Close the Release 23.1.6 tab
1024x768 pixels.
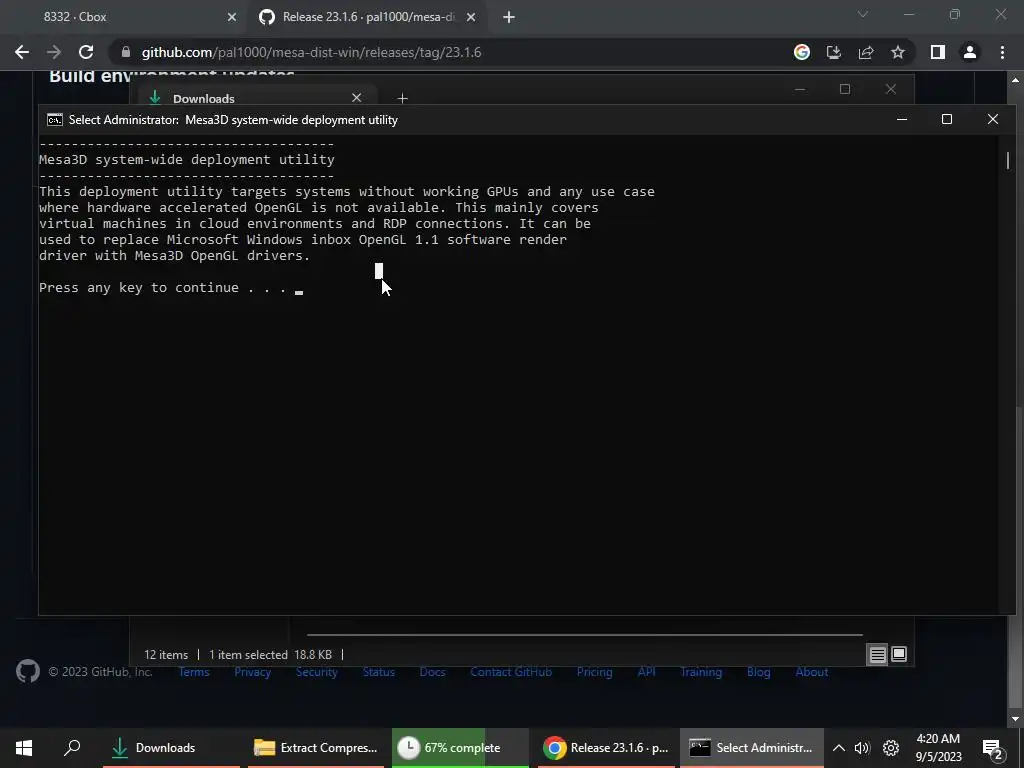(x=471, y=17)
